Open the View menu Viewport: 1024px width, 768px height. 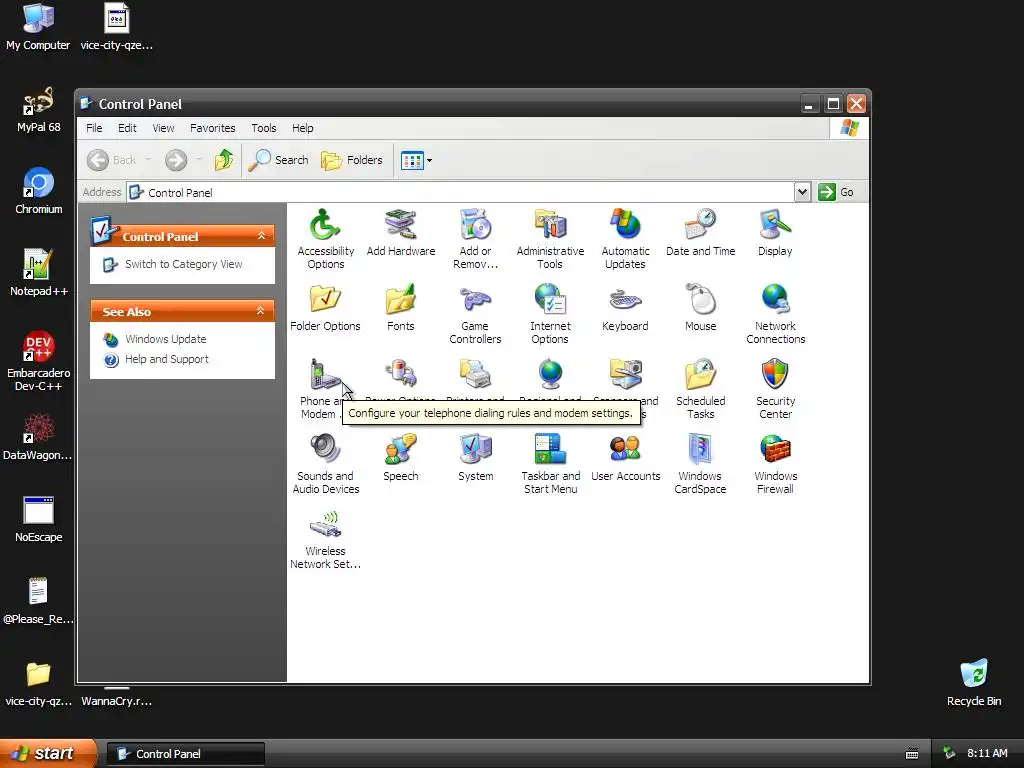point(163,128)
